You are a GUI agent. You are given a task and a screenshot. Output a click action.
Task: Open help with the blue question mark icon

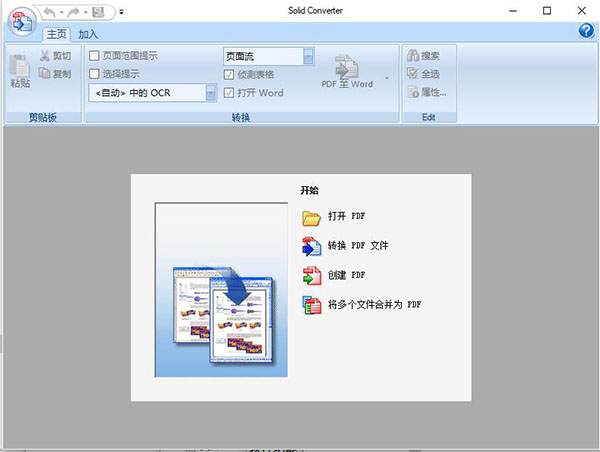(x=586, y=31)
